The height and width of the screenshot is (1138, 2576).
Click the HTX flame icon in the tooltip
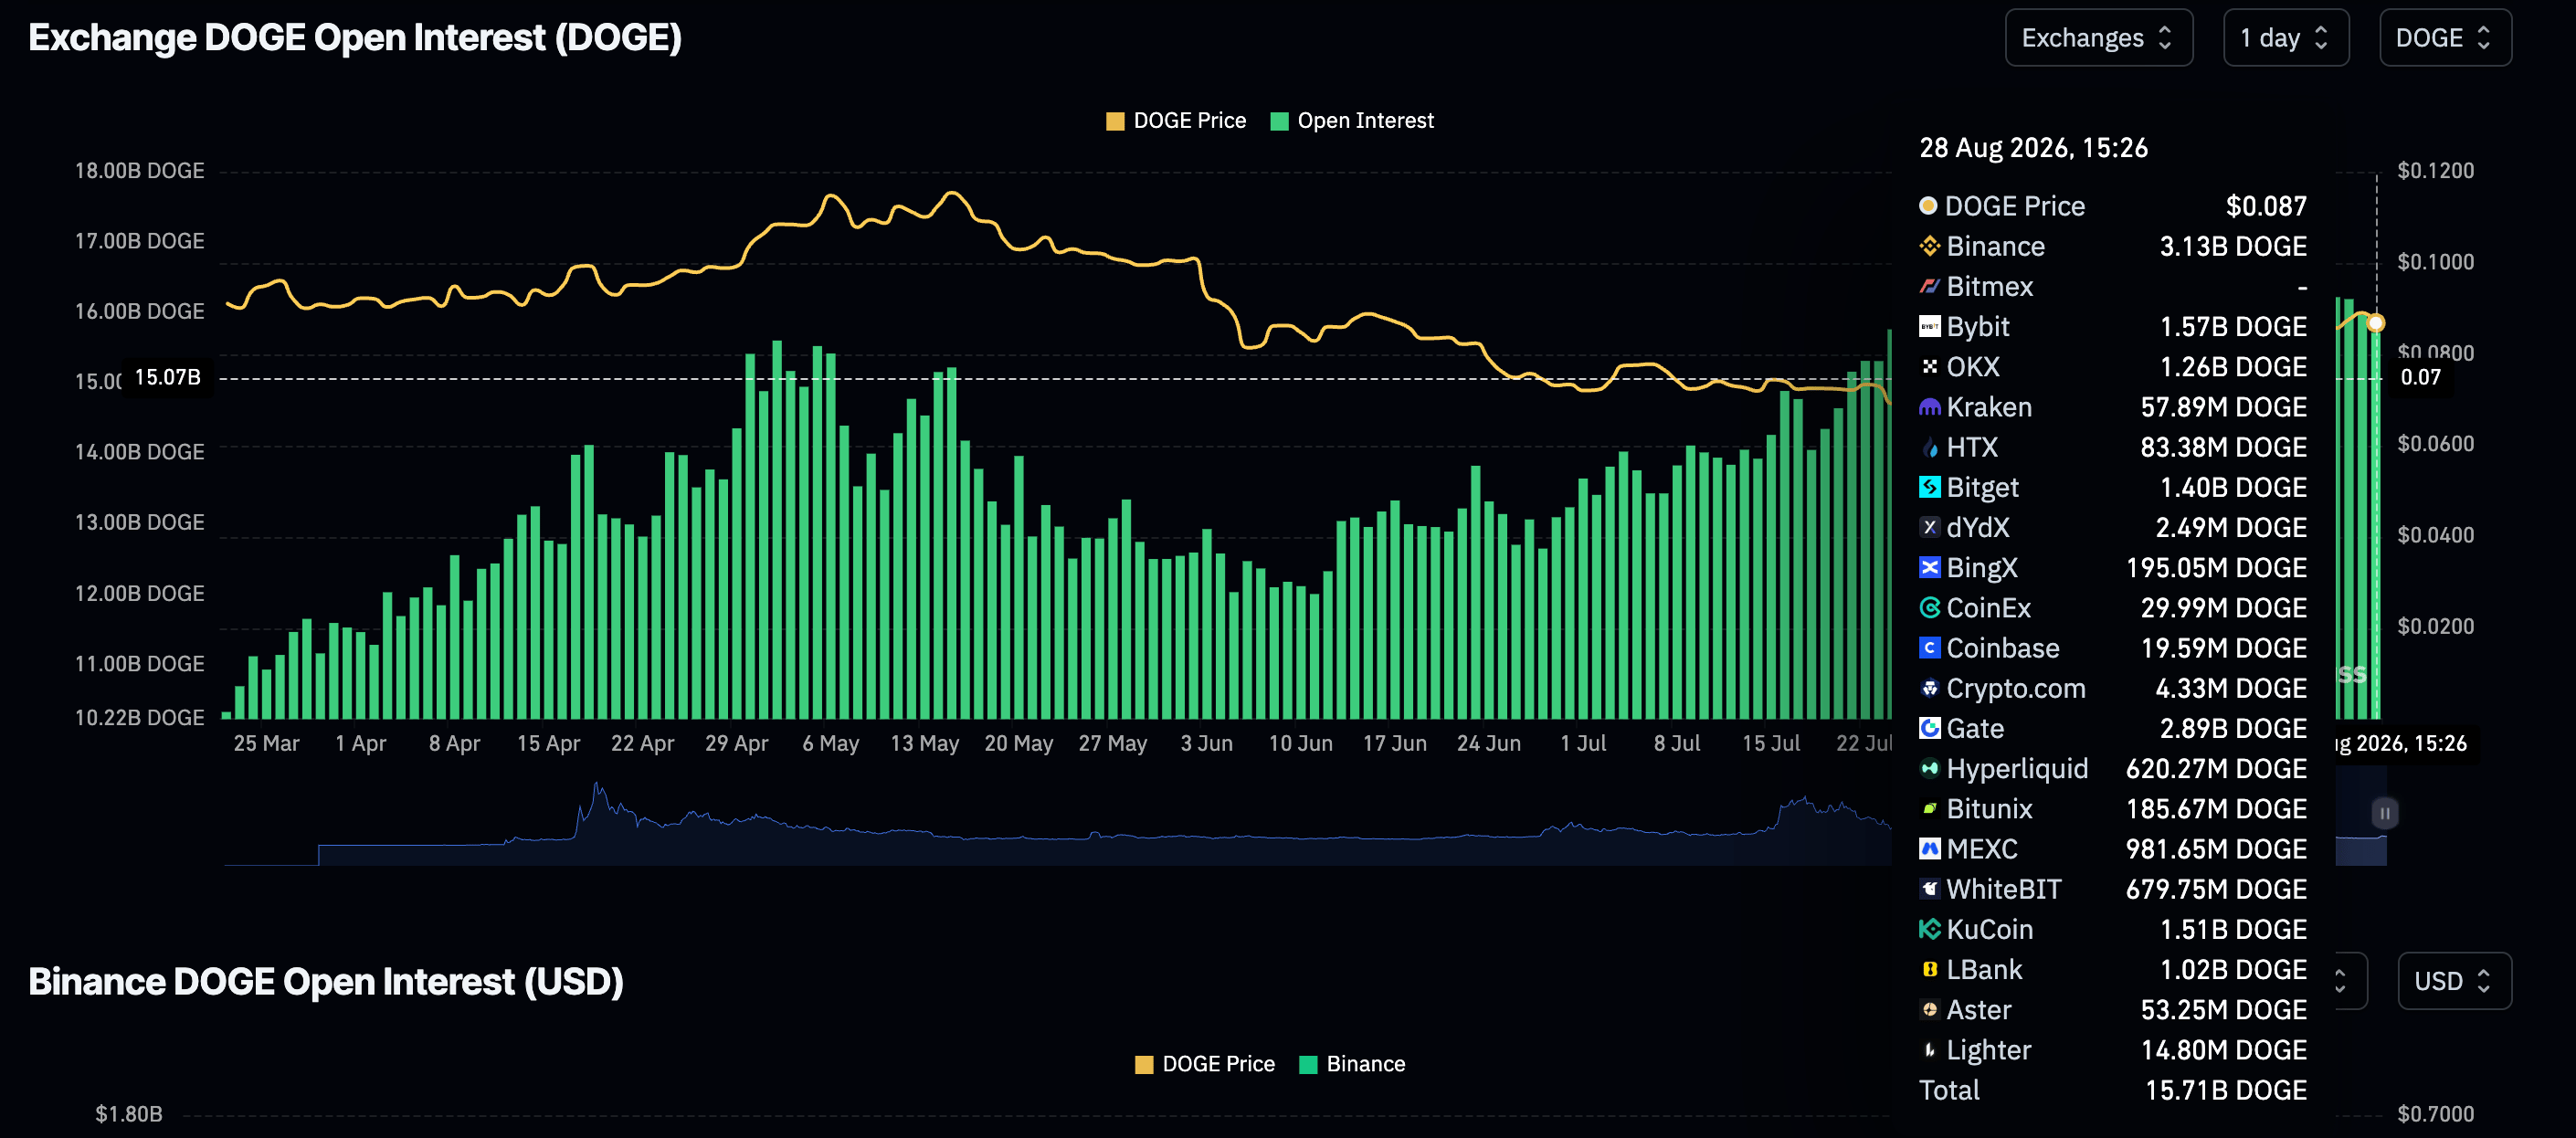tap(1929, 447)
